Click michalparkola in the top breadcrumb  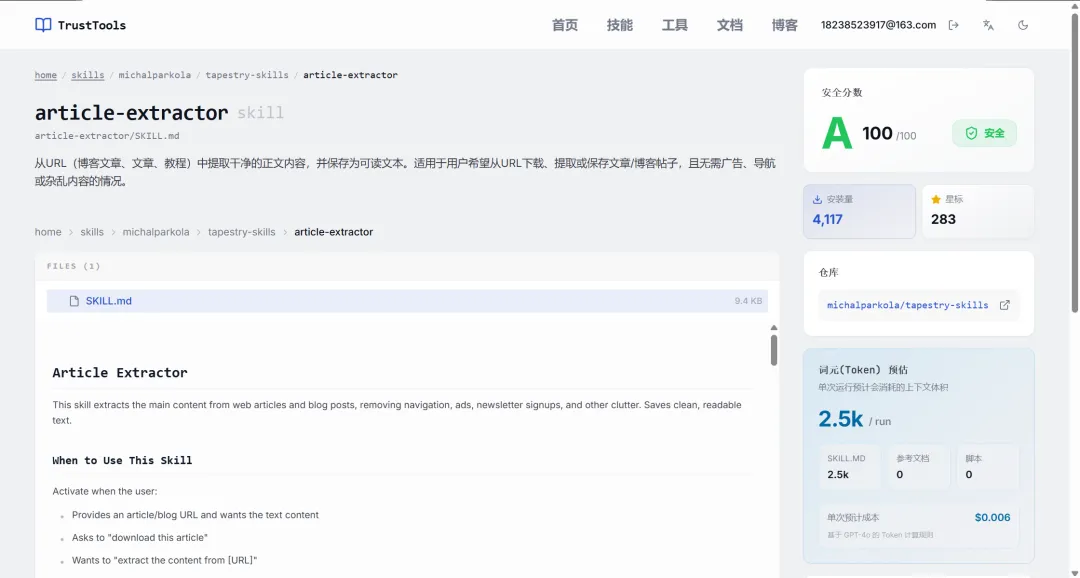click(154, 75)
